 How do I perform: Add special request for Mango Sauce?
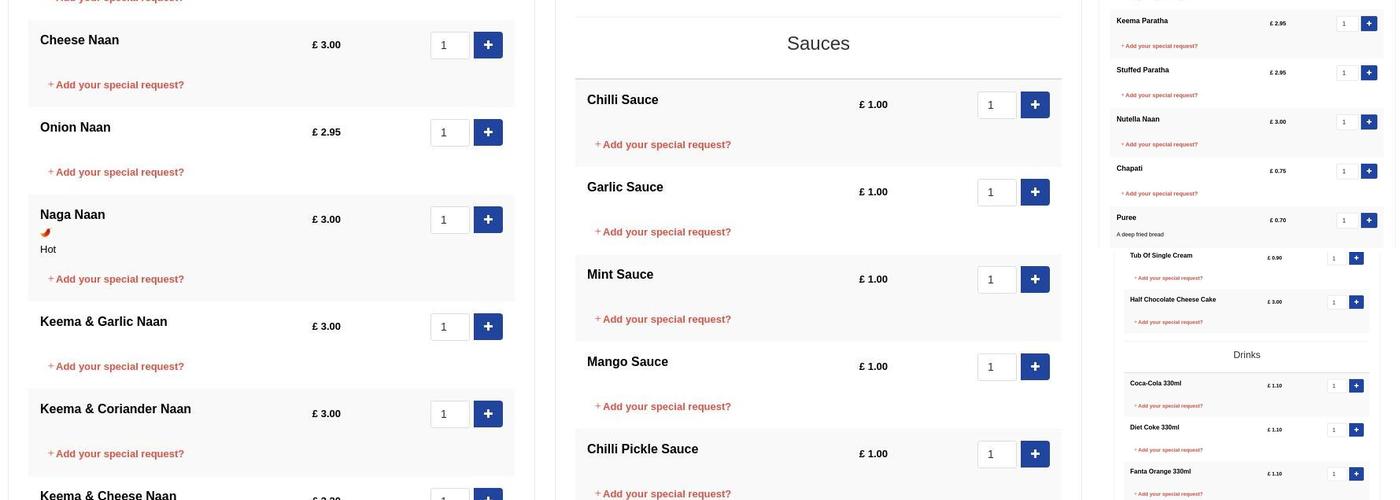666,407
